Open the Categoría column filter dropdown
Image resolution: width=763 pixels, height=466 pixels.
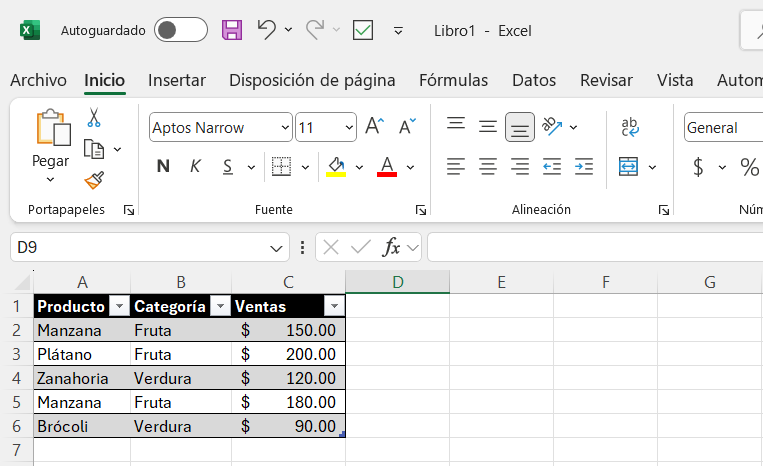(x=220, y=306)
